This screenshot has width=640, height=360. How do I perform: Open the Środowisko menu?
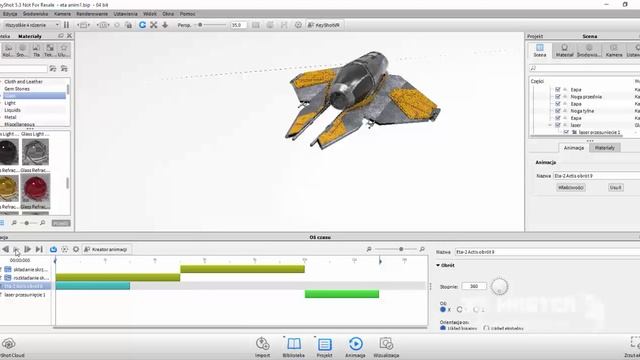36,14
